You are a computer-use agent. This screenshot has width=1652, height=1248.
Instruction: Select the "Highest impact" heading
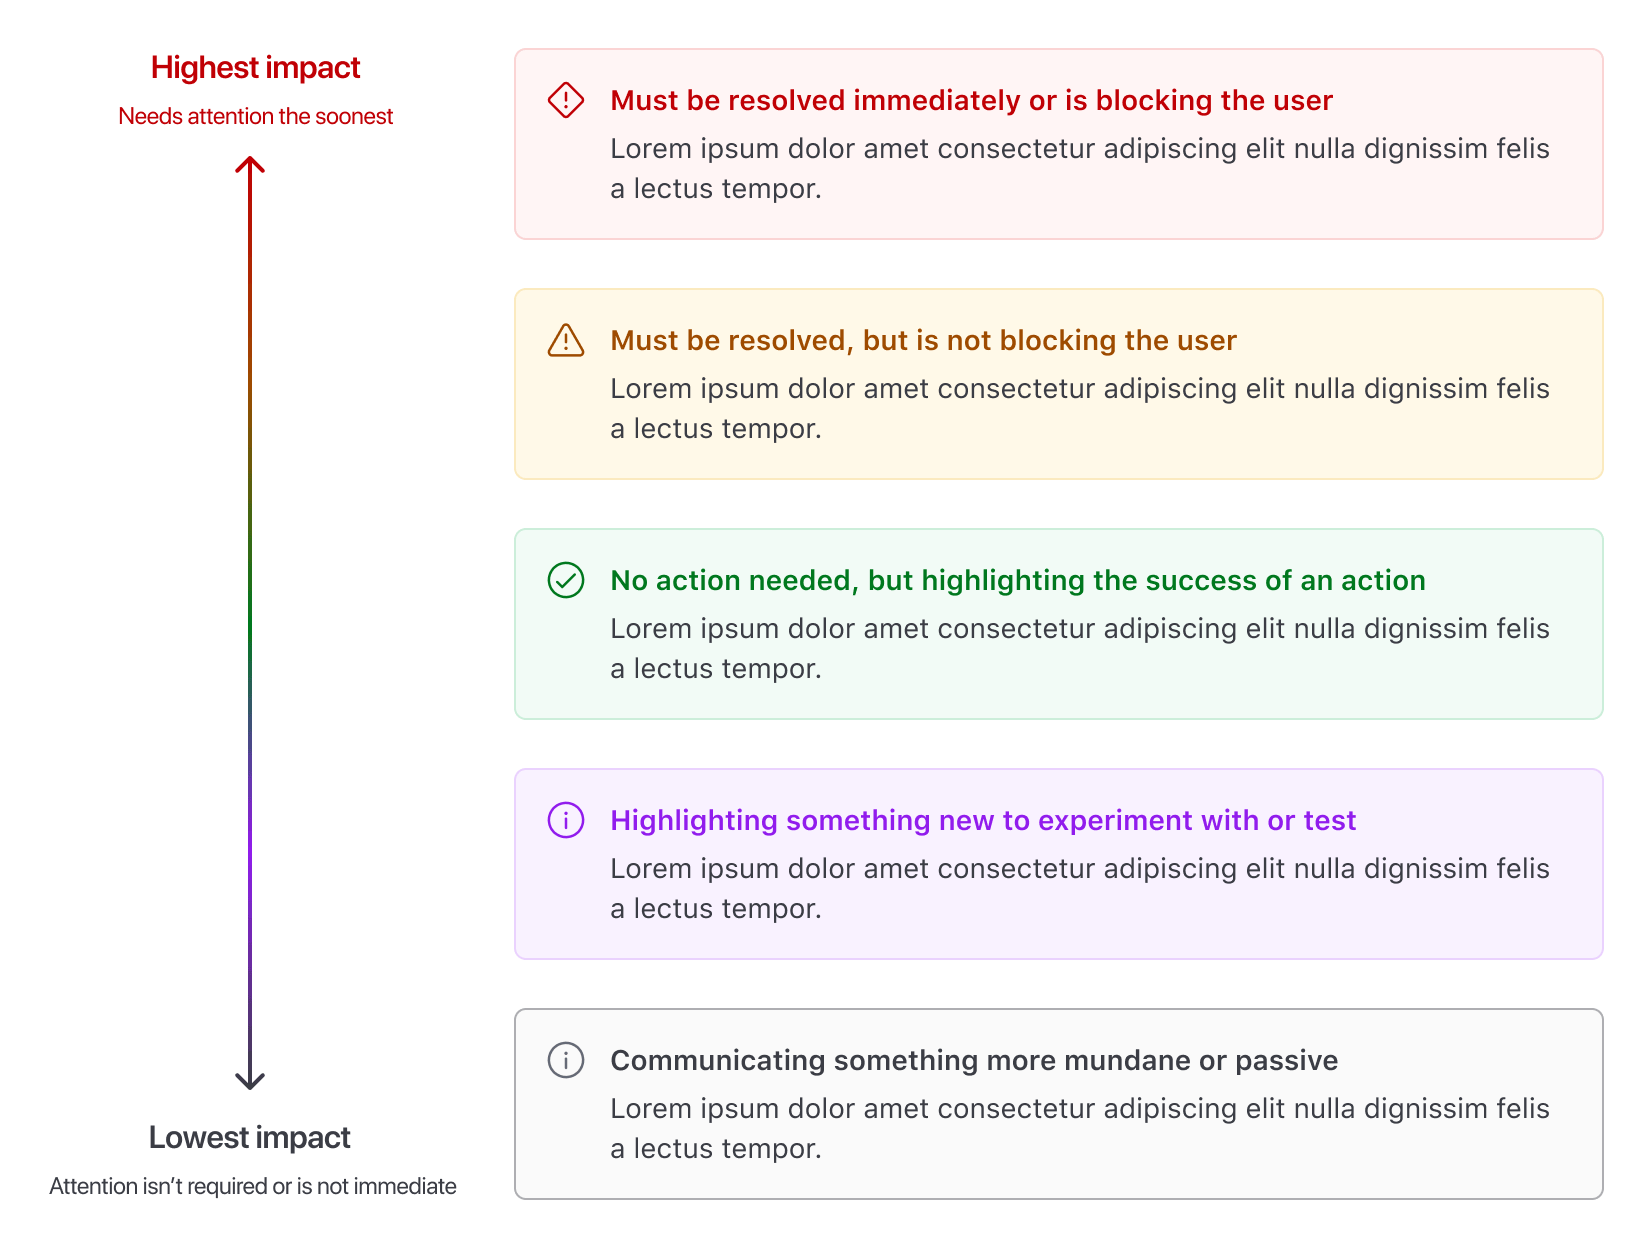(255, 67)
